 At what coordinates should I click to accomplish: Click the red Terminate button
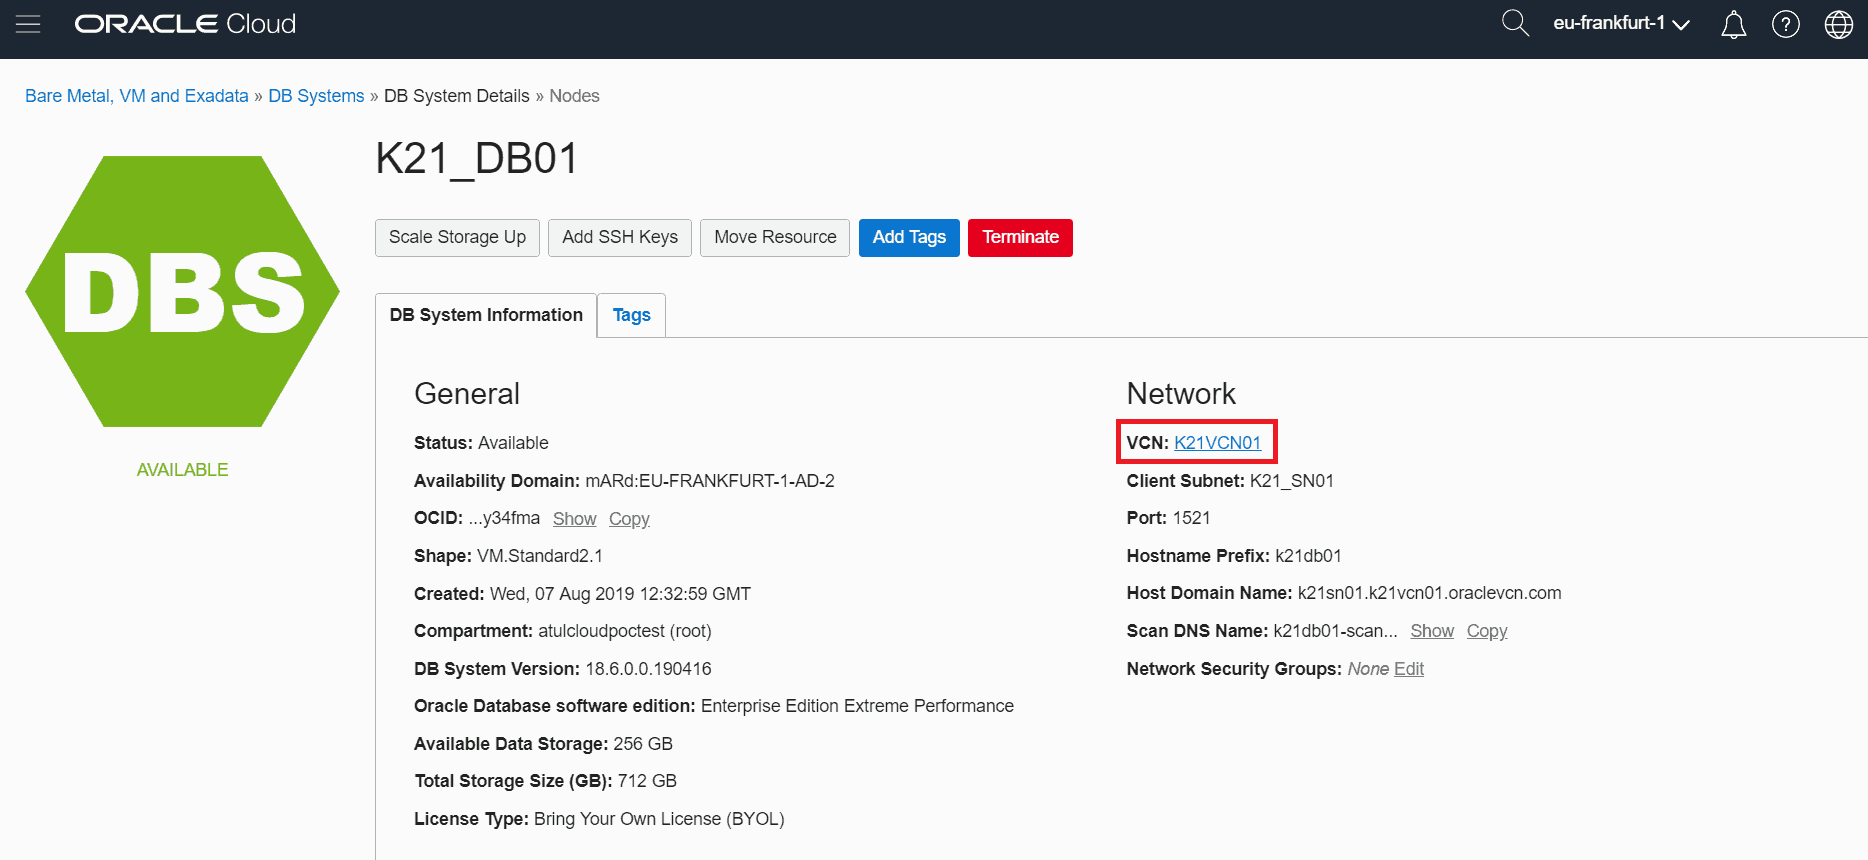pyautogui.click(x=1020, y=238)
